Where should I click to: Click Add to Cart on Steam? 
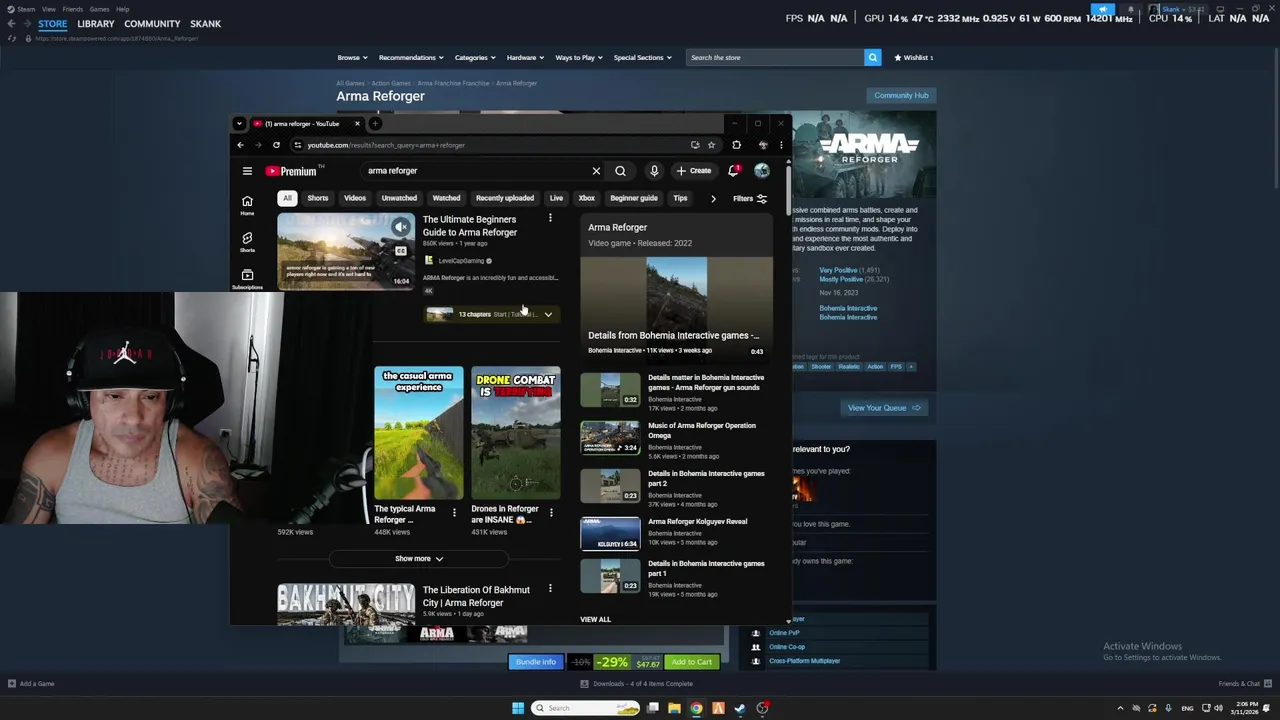point(692,662)
